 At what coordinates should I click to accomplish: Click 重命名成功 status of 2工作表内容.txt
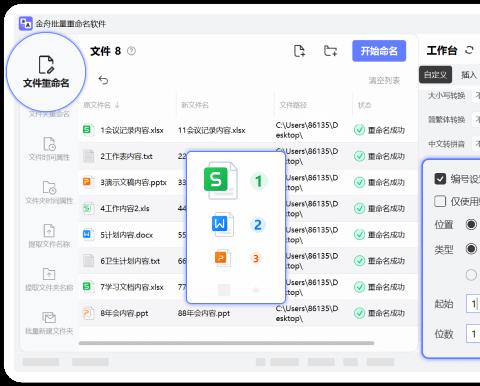(386, 156)
